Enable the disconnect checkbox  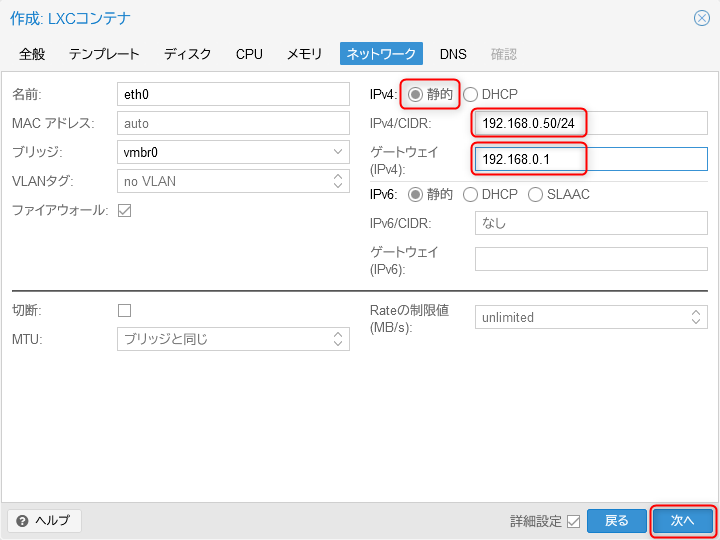[x=125, y=310]
